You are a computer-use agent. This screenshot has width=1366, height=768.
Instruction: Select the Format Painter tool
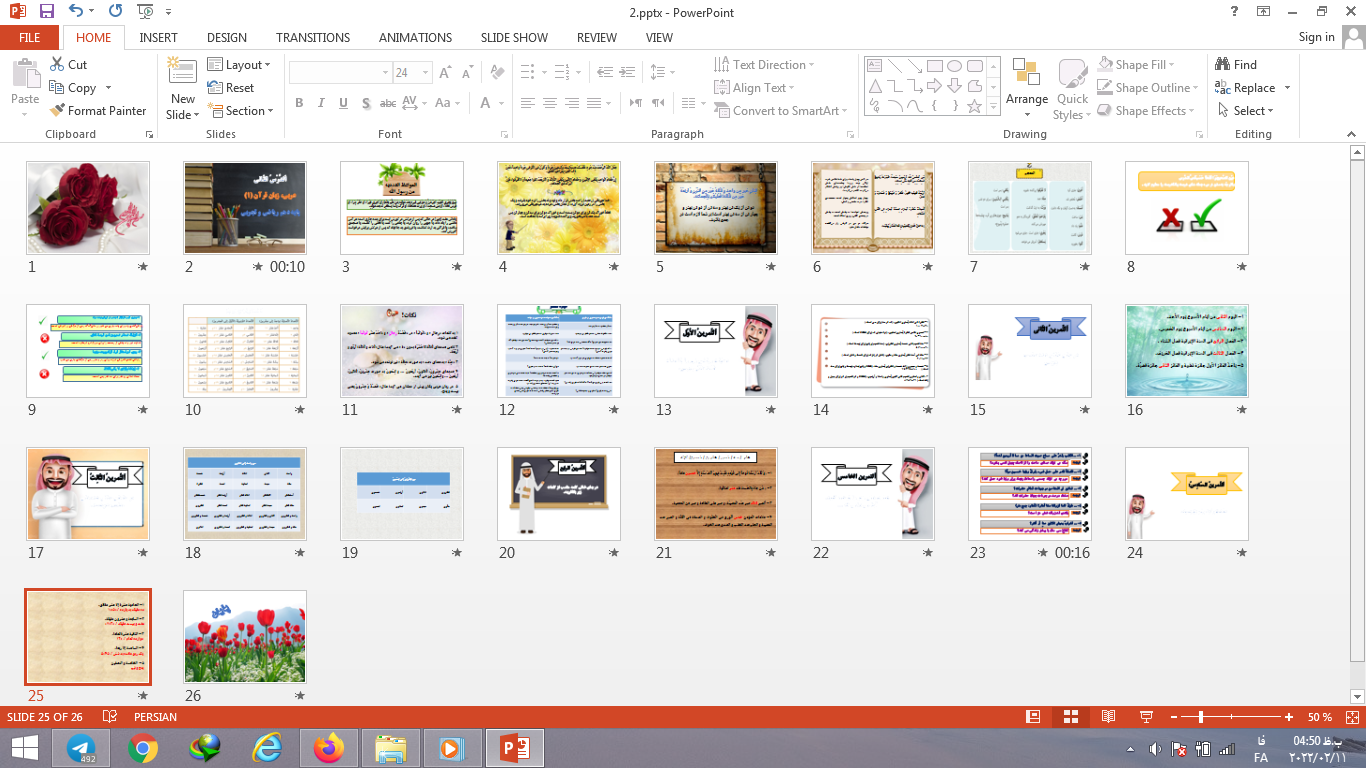coord(98,111)
